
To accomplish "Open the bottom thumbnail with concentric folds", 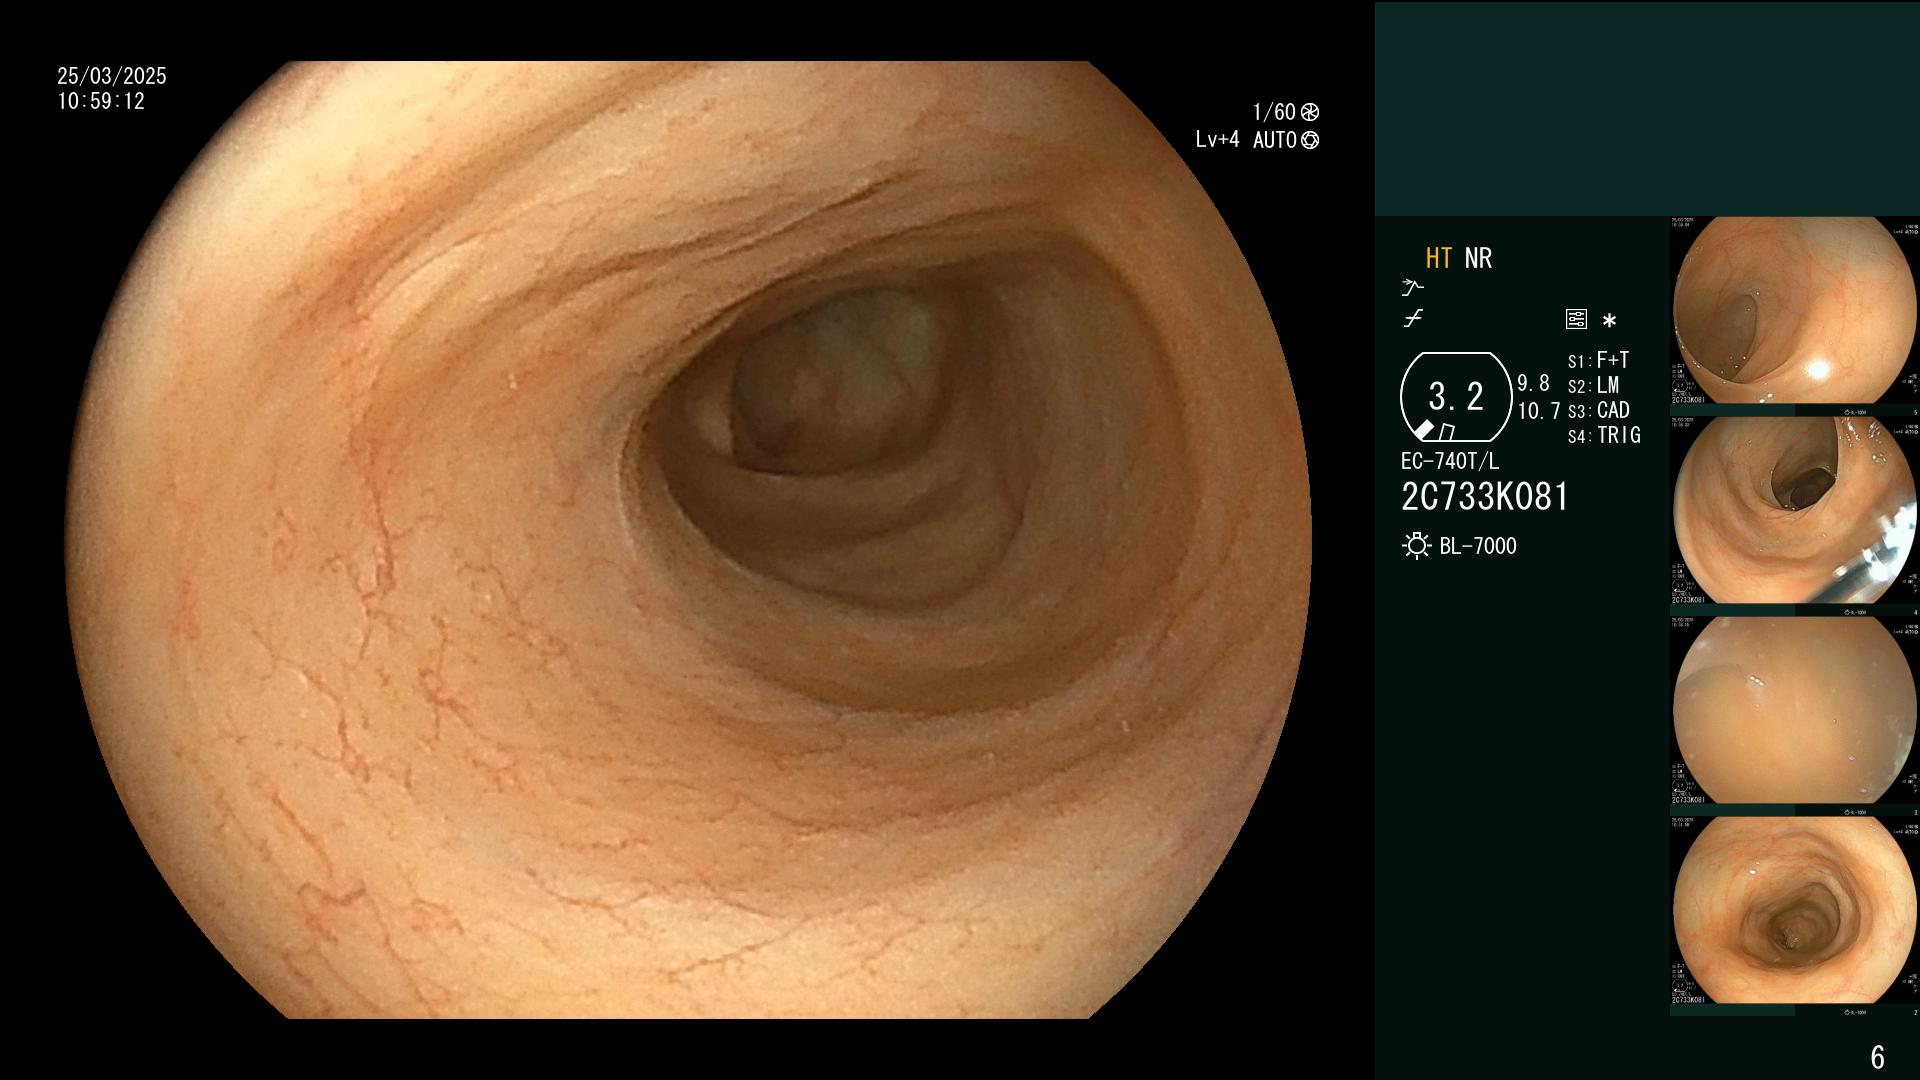I will pyautogui.click(x=1794, y=911).
